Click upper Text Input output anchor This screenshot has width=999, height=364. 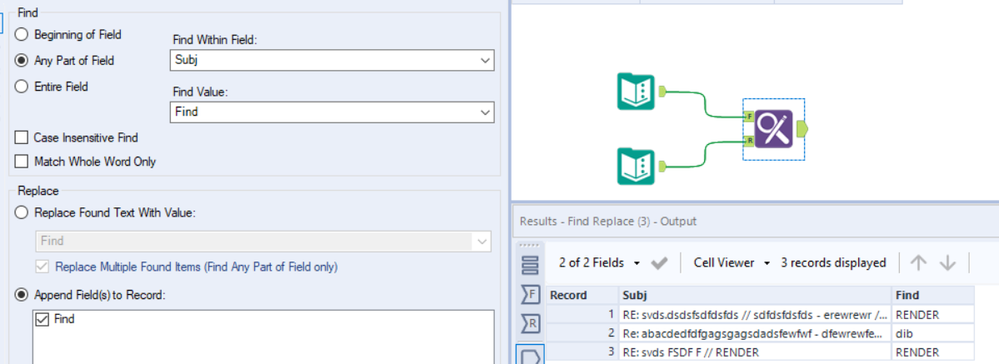662,91
